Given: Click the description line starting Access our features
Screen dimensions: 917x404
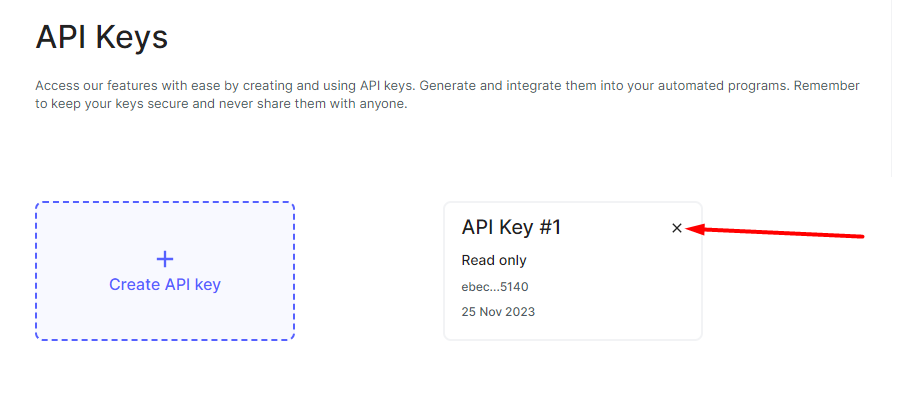Looking at the screenshot, I should click(x=447, y=86).
